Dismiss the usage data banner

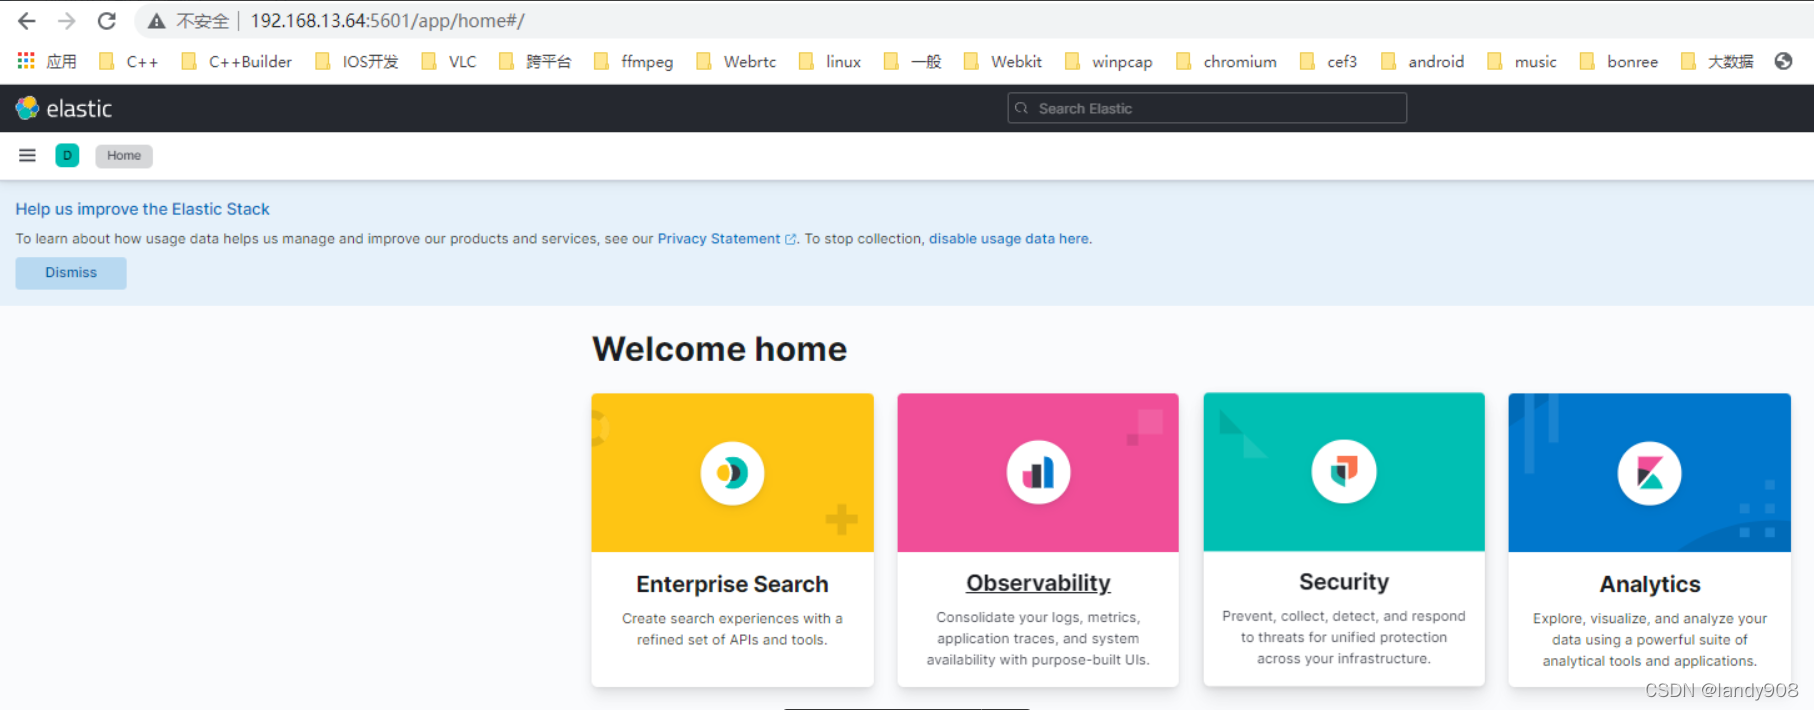pyautogui.click(x=71, y=273)
